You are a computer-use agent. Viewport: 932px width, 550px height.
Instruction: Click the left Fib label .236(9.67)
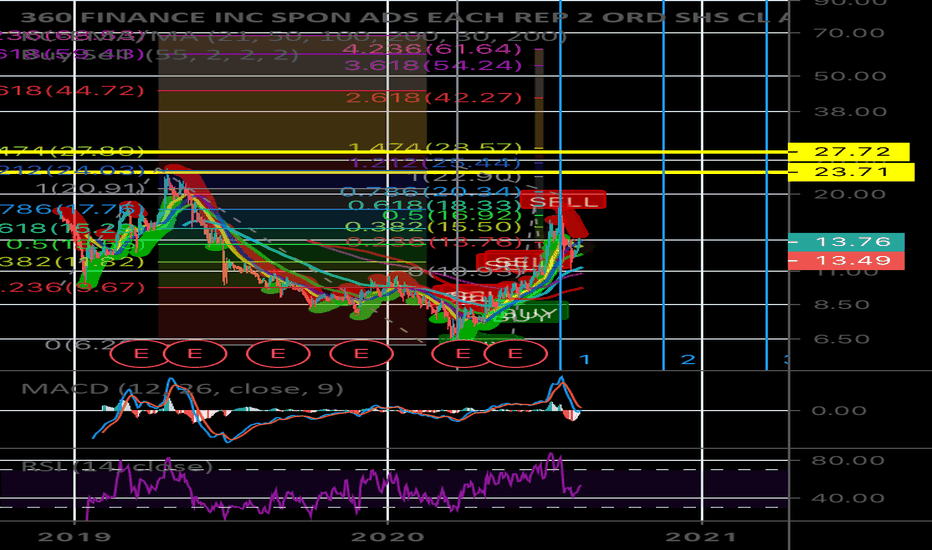point(72,287)
